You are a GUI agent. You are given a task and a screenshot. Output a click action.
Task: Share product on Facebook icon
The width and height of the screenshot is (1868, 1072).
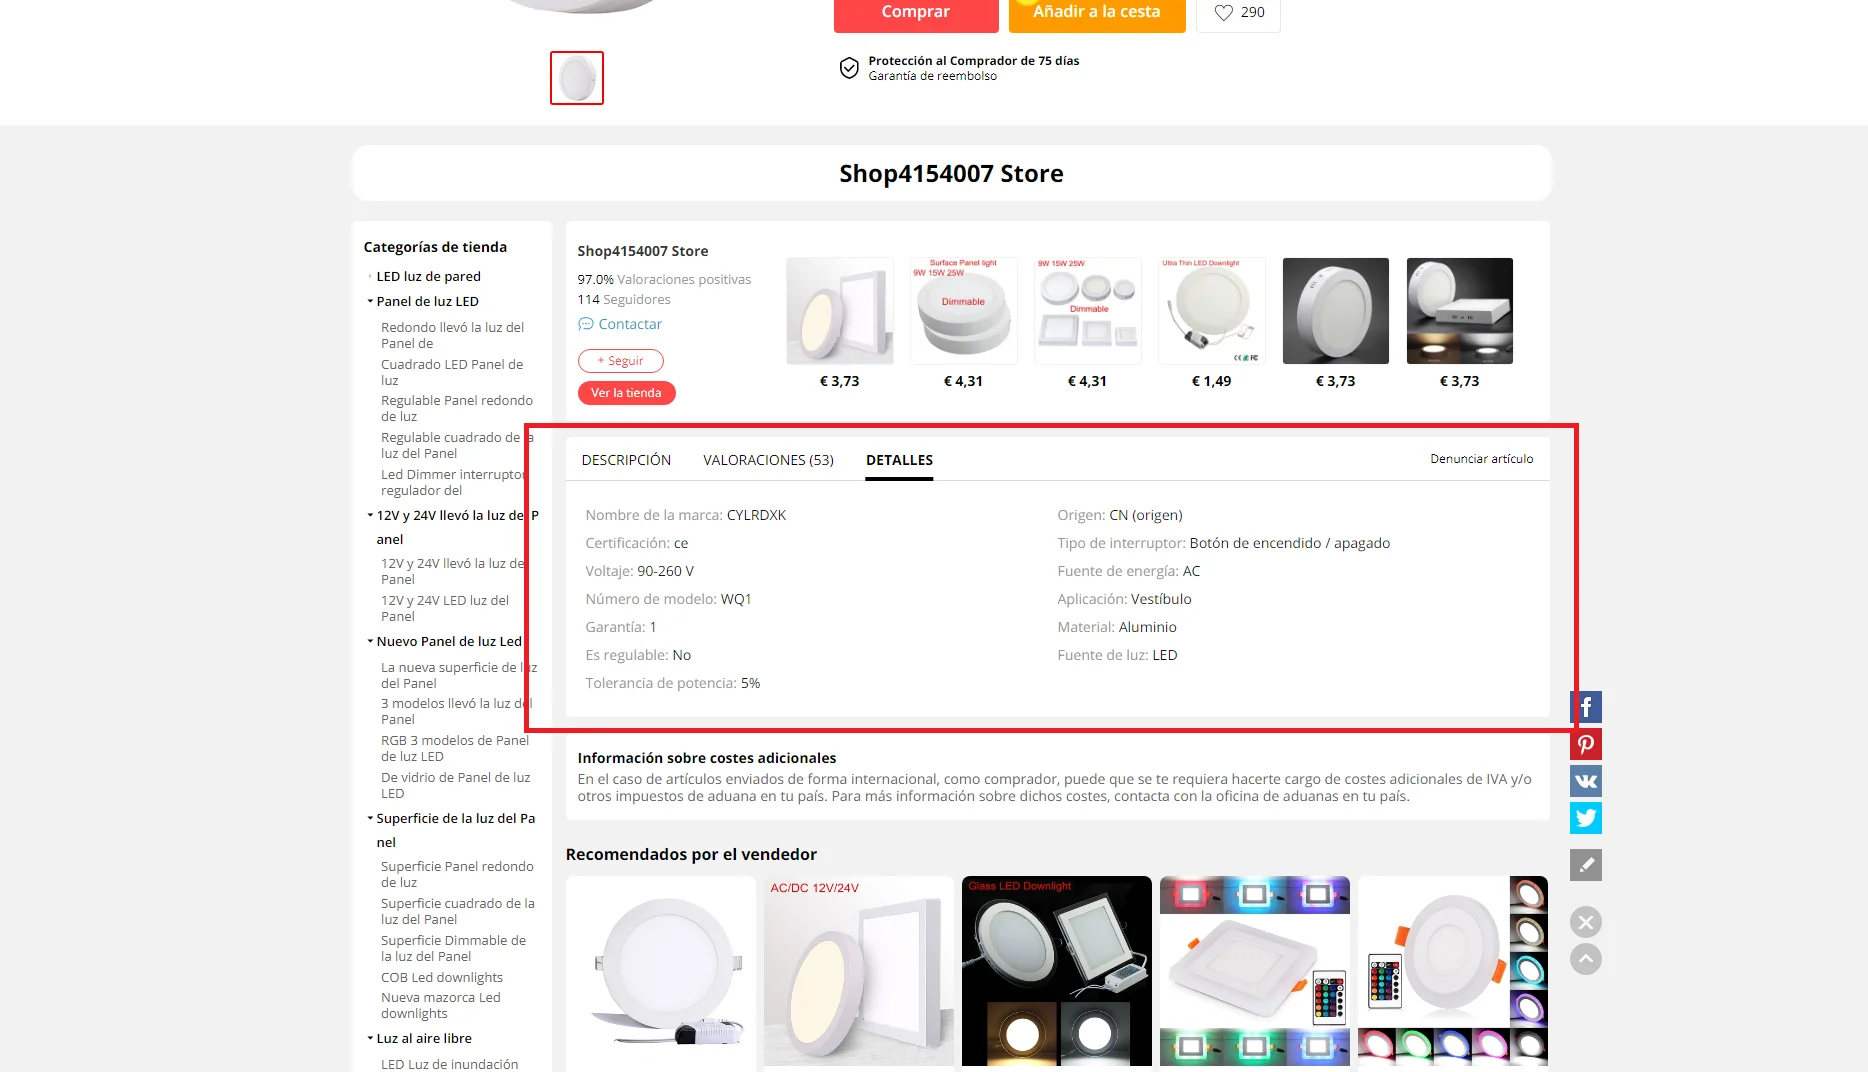pyautogui.click(x=1586, y=707)
